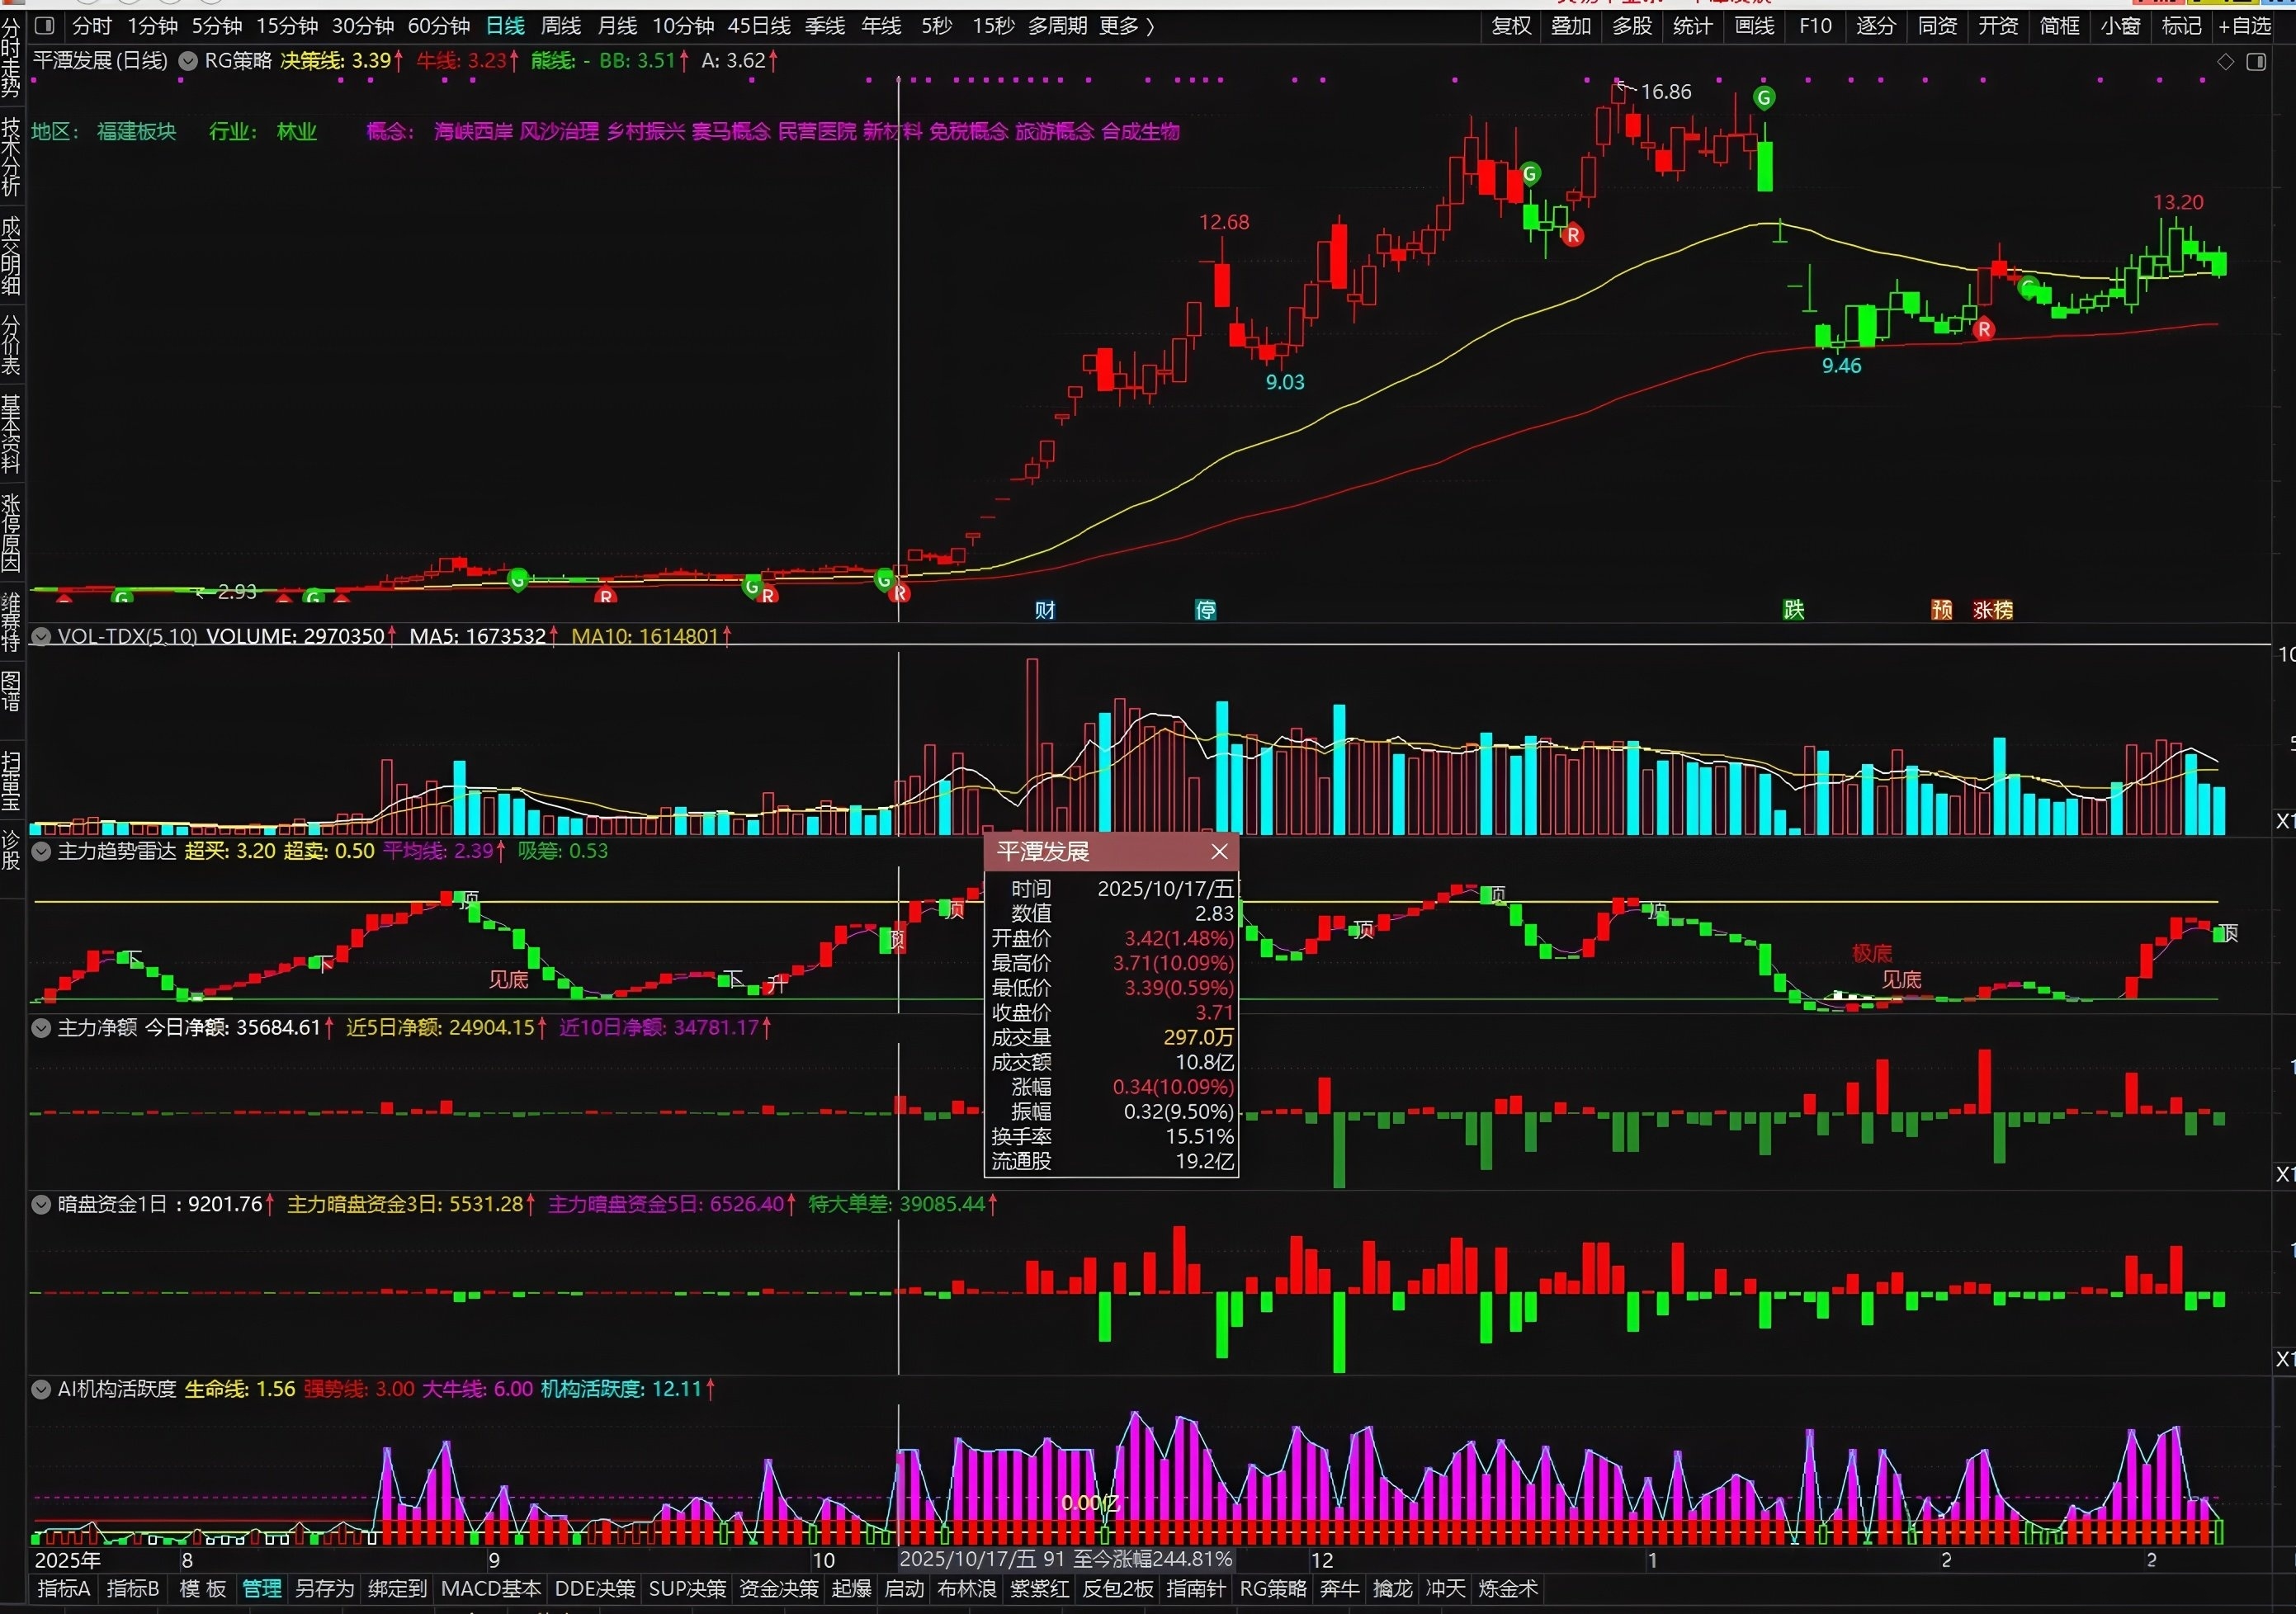Click the green G signal near 16.86
Viewport: 2296px width, 1614px height.
tap(1764, 98)
